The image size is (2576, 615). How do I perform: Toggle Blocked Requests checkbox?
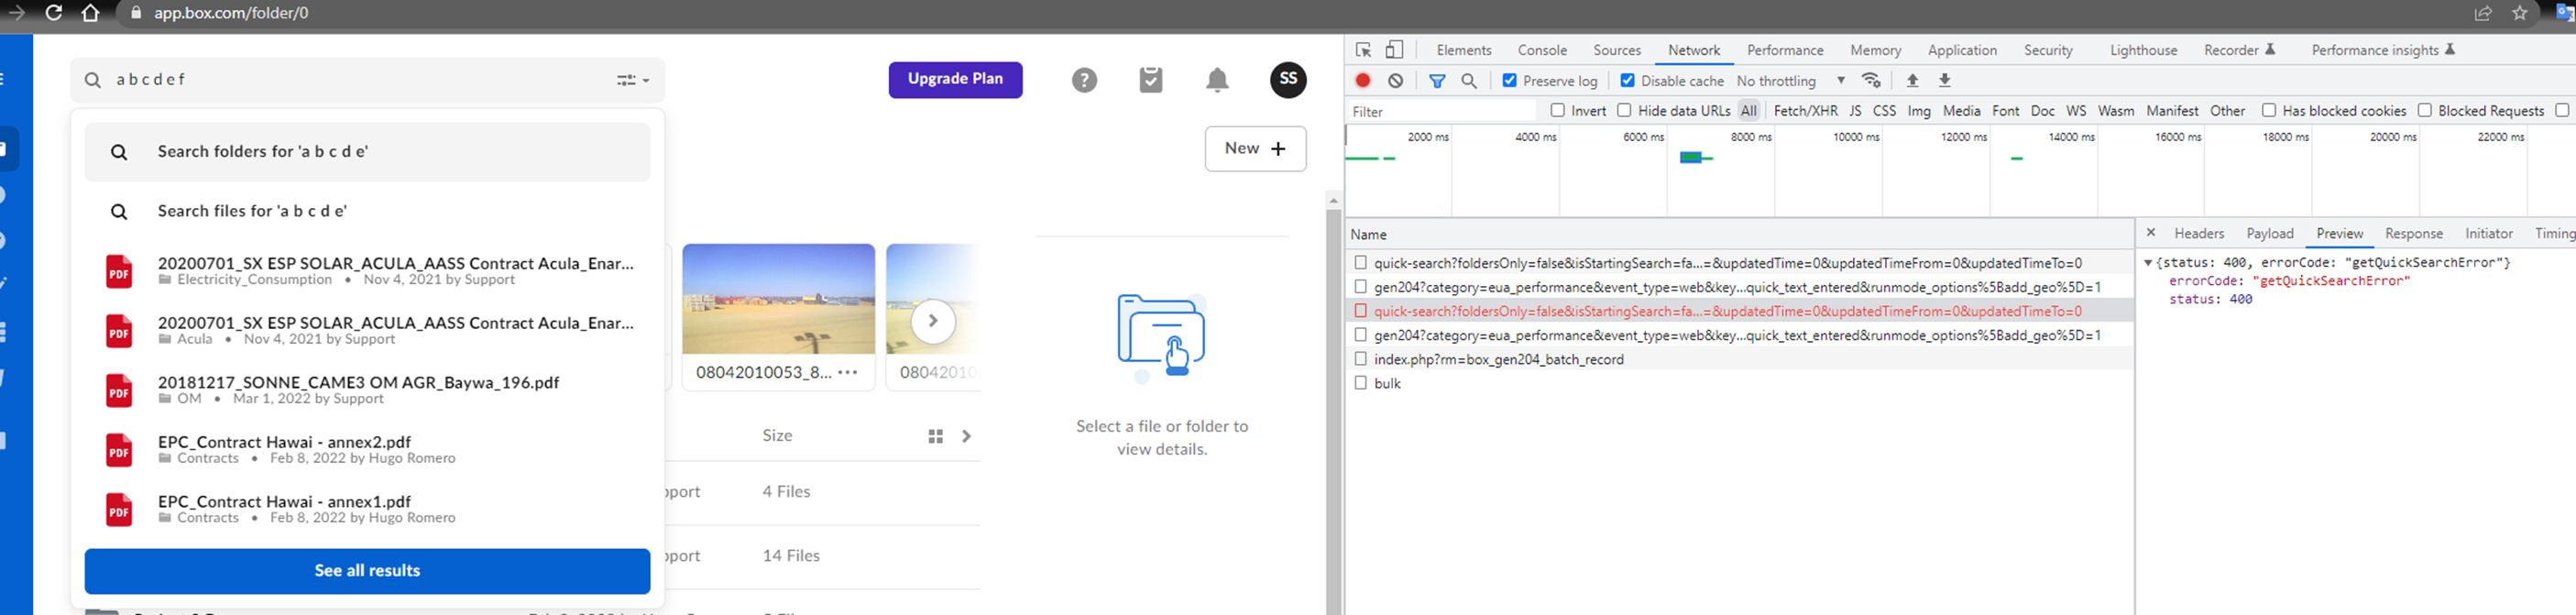pyautogui.click(x=2424, y=110)
